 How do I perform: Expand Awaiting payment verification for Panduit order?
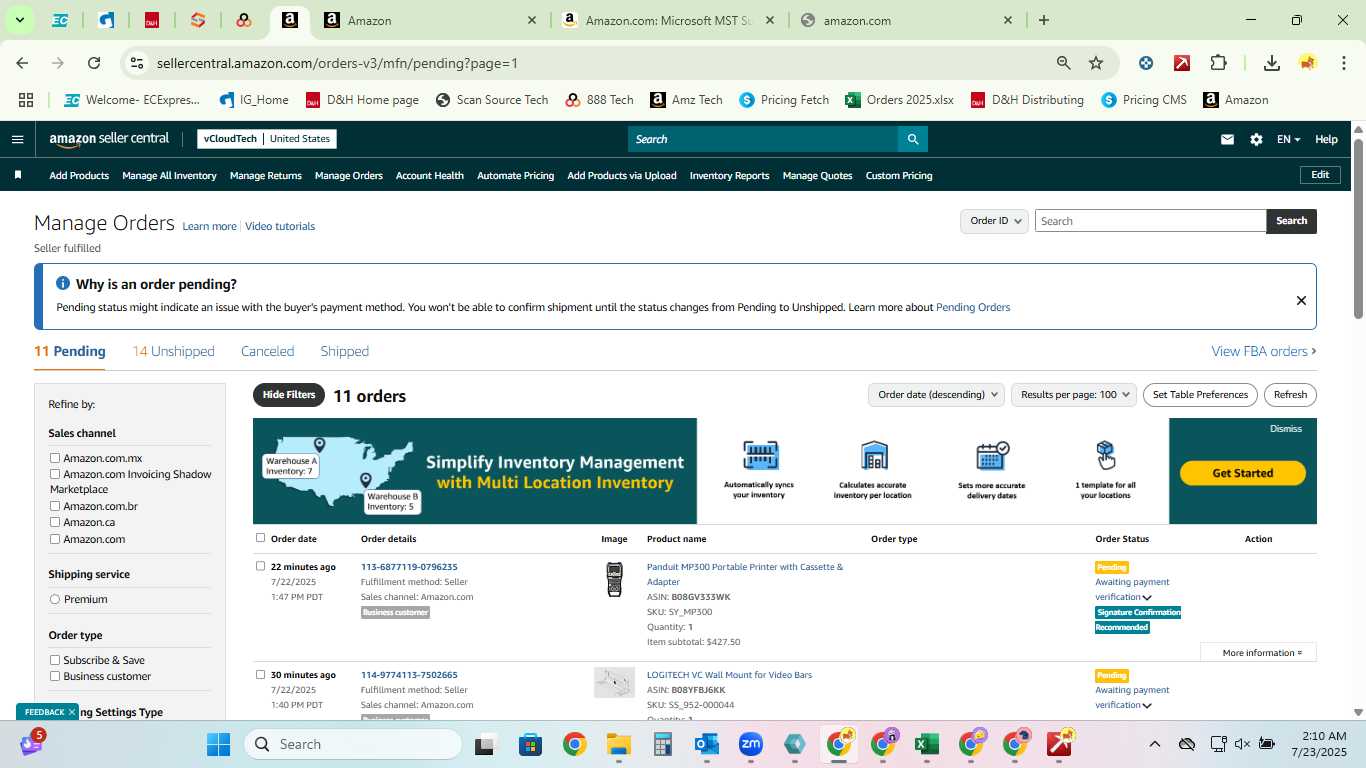[1147, 598]
